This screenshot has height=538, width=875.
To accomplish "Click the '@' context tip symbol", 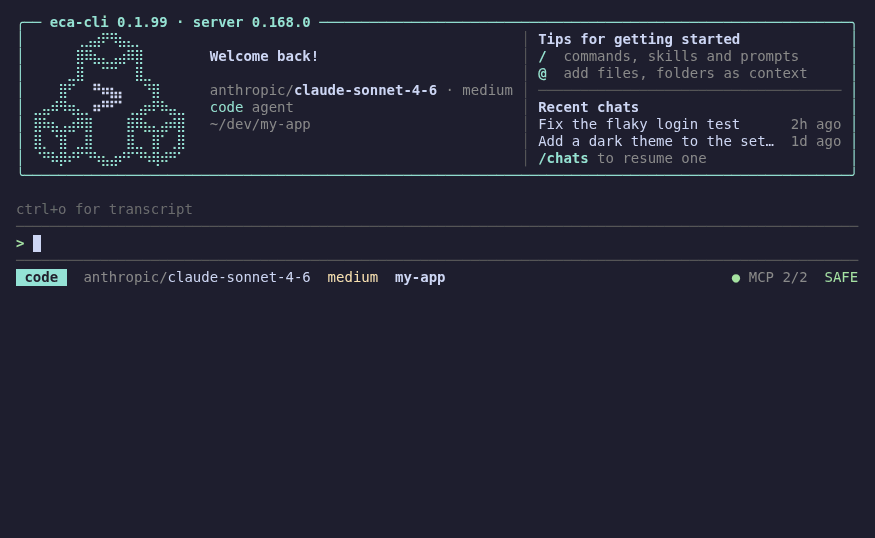I will [x=542, y=74].
